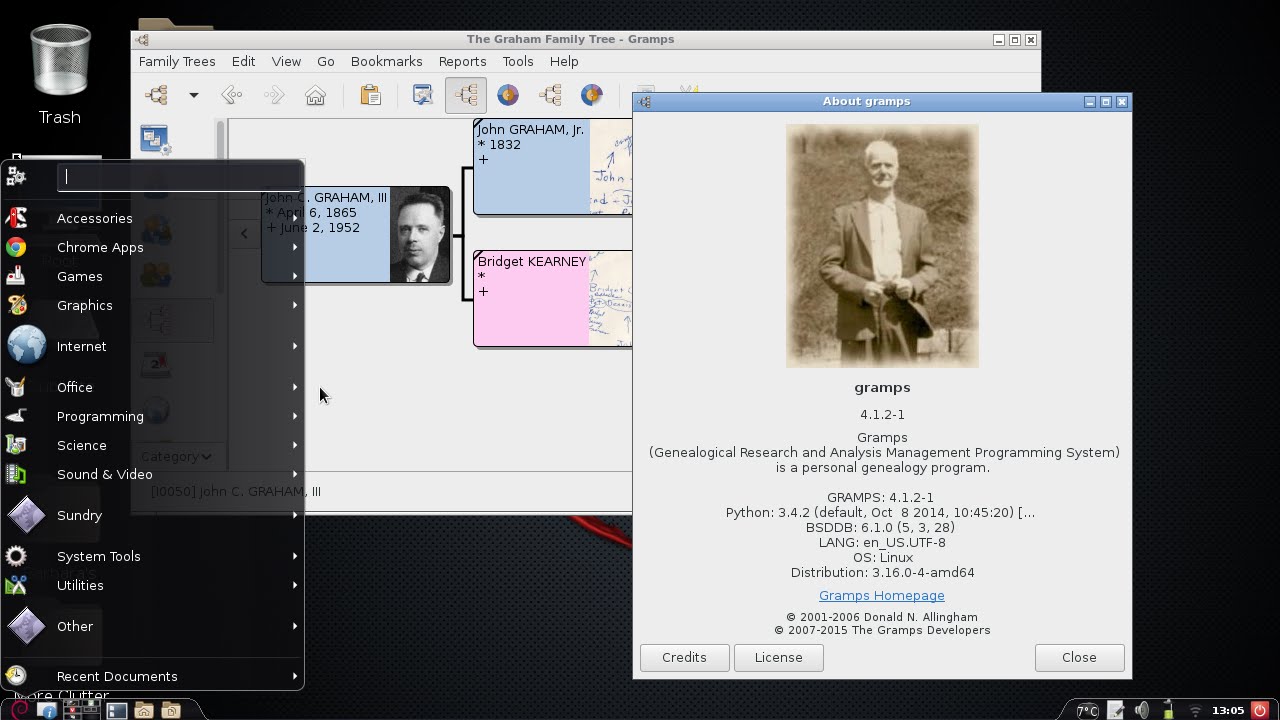Open the Bookmarks menu
Viewport: 1280px width, 720px height.
(386, 61)
